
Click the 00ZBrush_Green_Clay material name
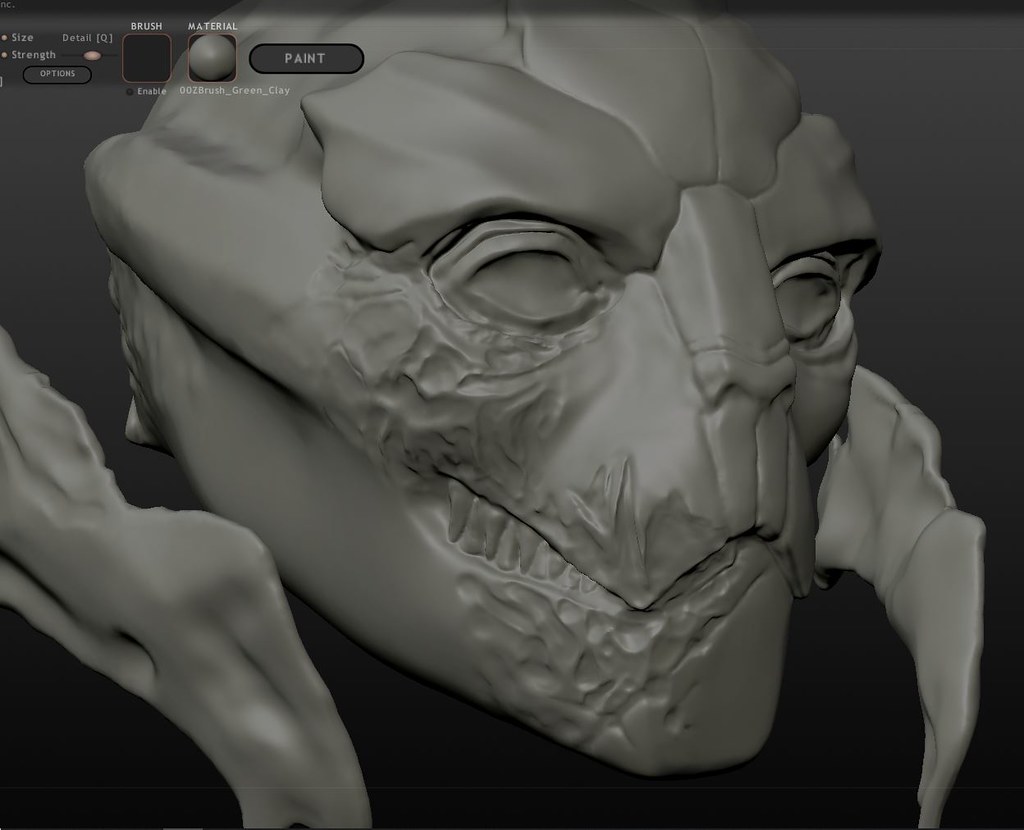click(x=235, y=90)
